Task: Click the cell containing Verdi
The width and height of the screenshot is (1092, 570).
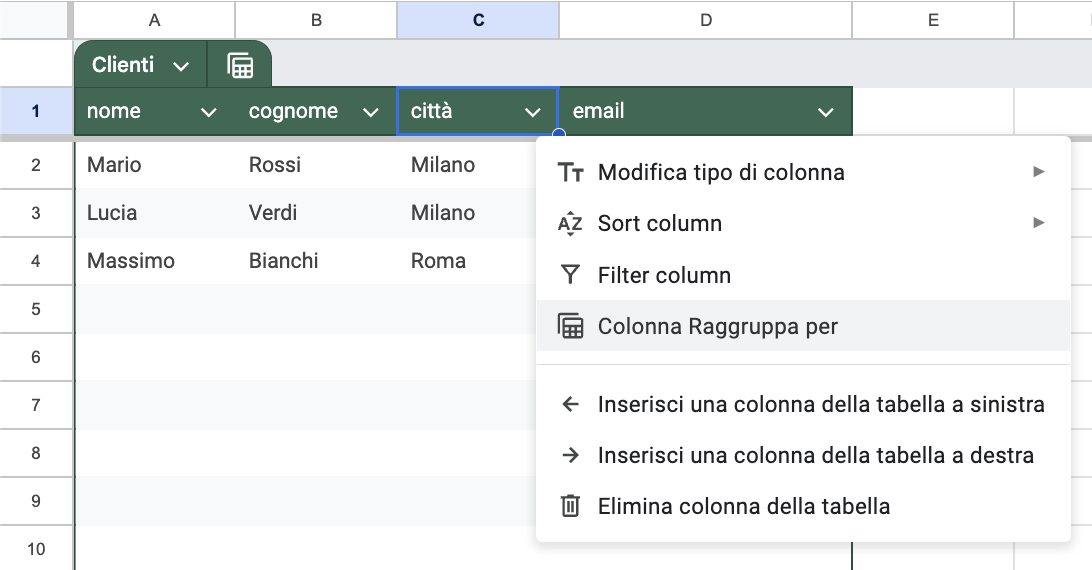Action: pos(316,213)
